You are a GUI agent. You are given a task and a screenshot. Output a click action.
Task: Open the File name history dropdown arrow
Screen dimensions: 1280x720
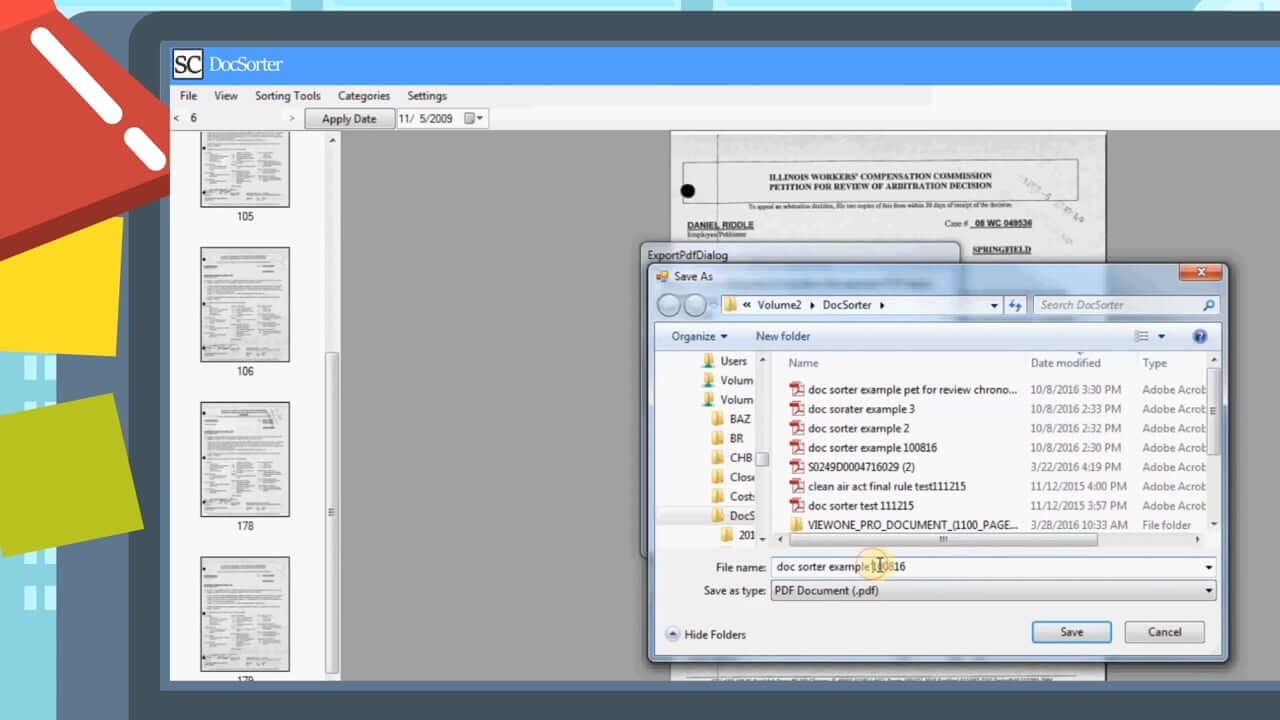[x=1208, y=567]
